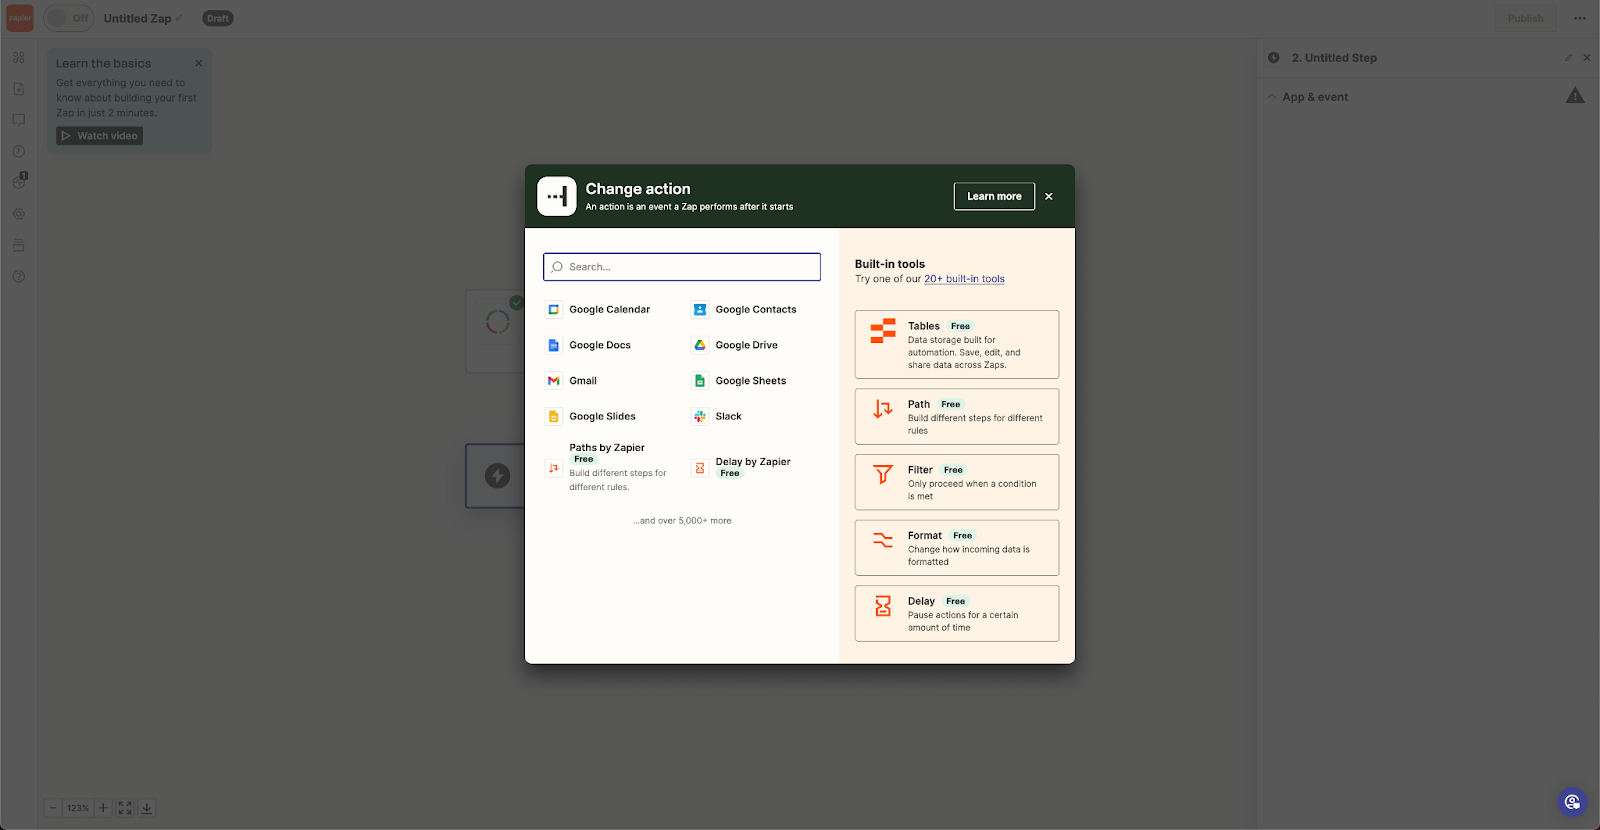1600x830 pixels.
Task: Select Google Slides app
Action: [x=591, y=416]
